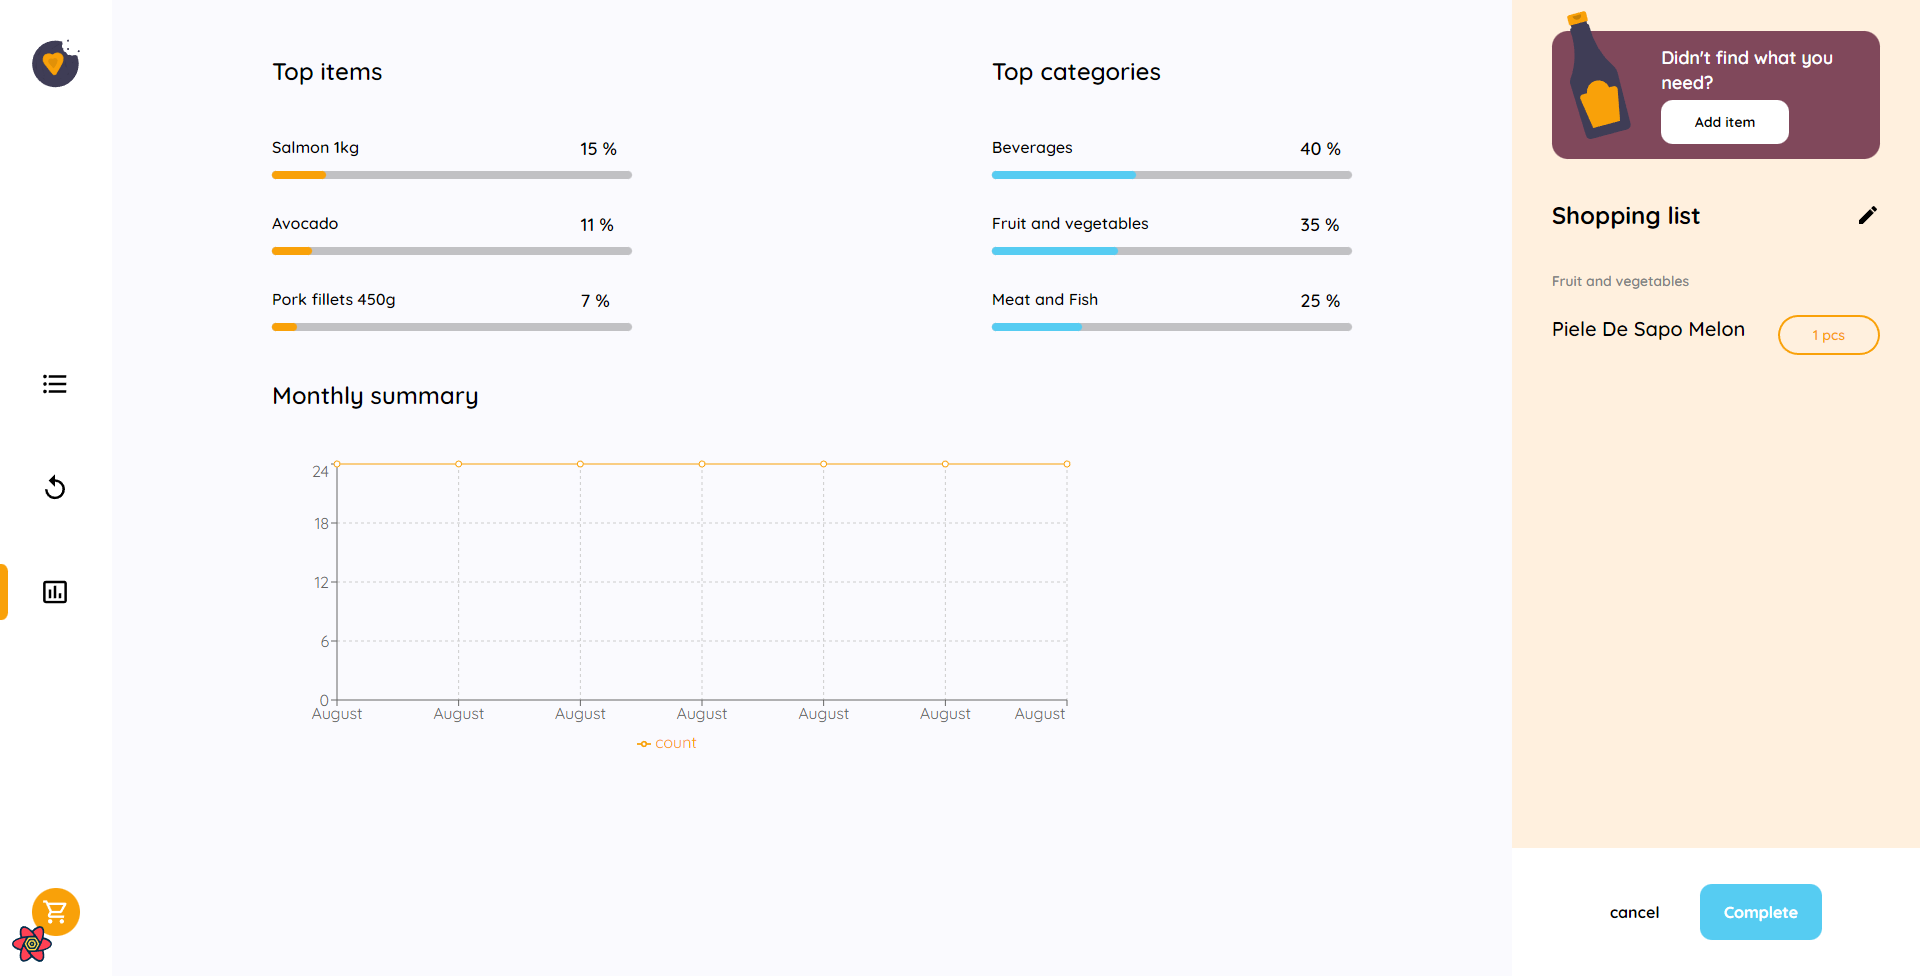Complete the shopping list
The image size is (1920, 976).
click(1761, 912)
